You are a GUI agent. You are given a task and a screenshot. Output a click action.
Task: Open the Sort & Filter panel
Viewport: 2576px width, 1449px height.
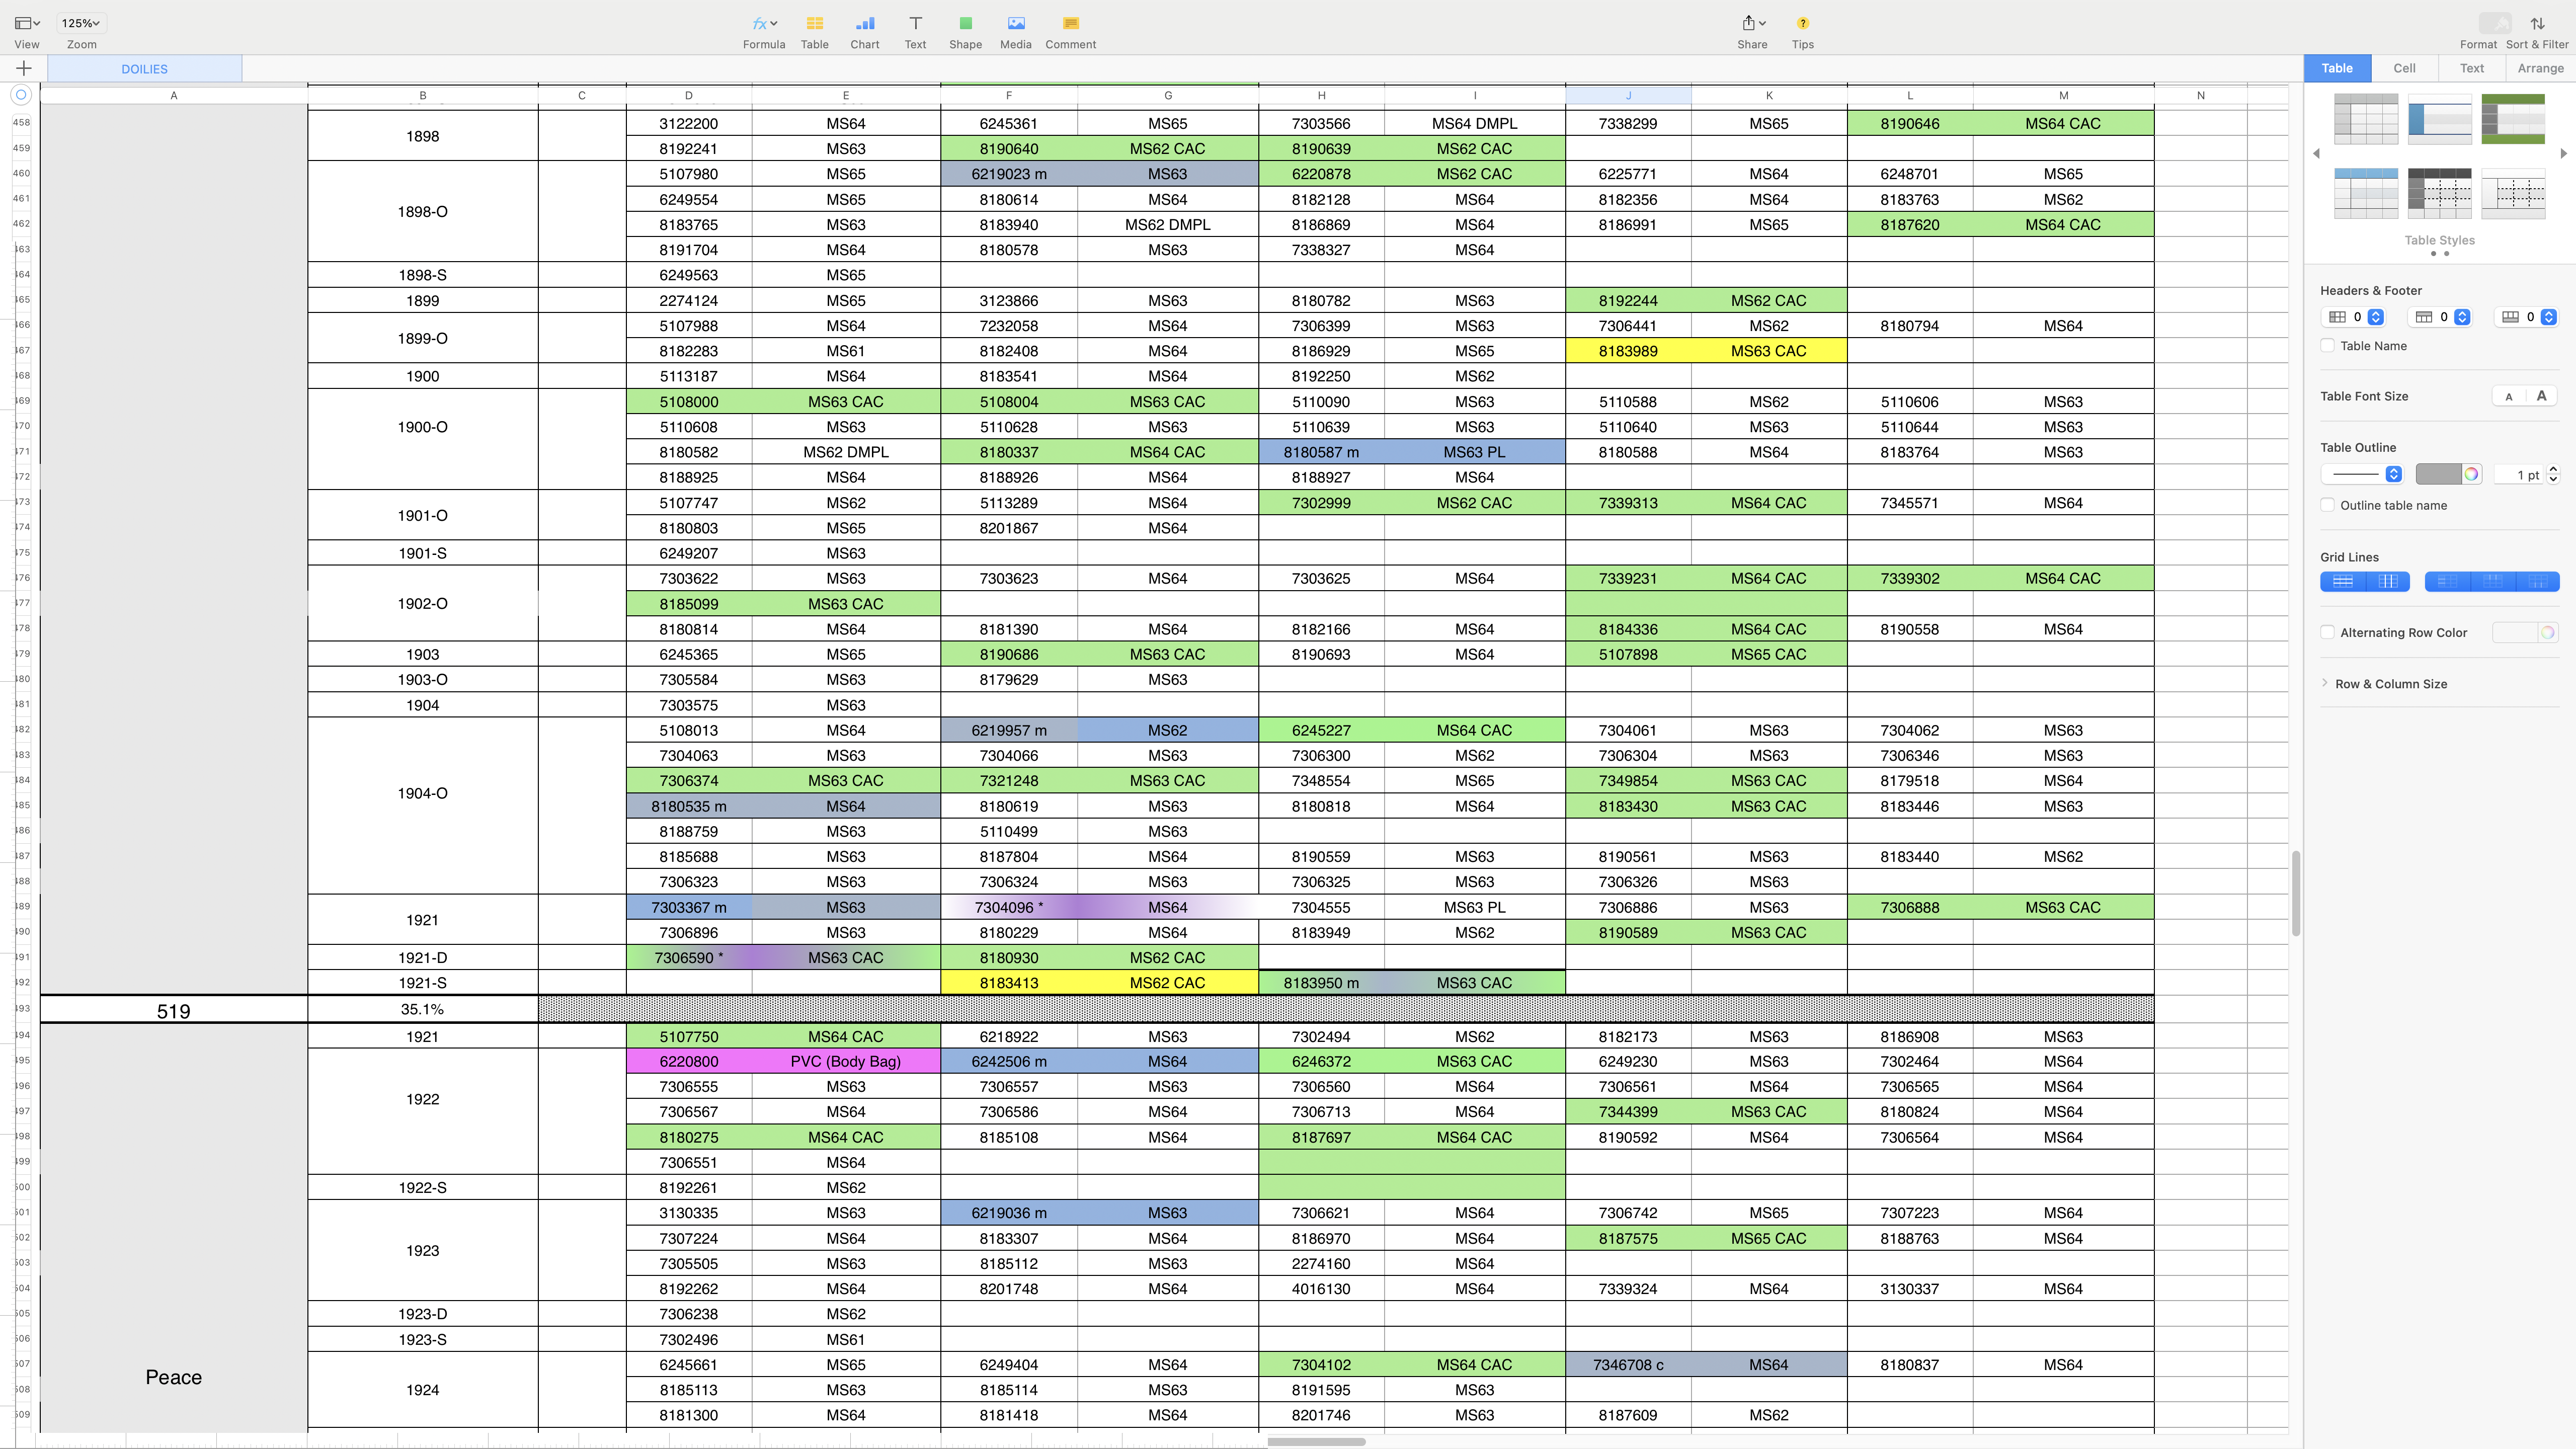pos(2537,24)
